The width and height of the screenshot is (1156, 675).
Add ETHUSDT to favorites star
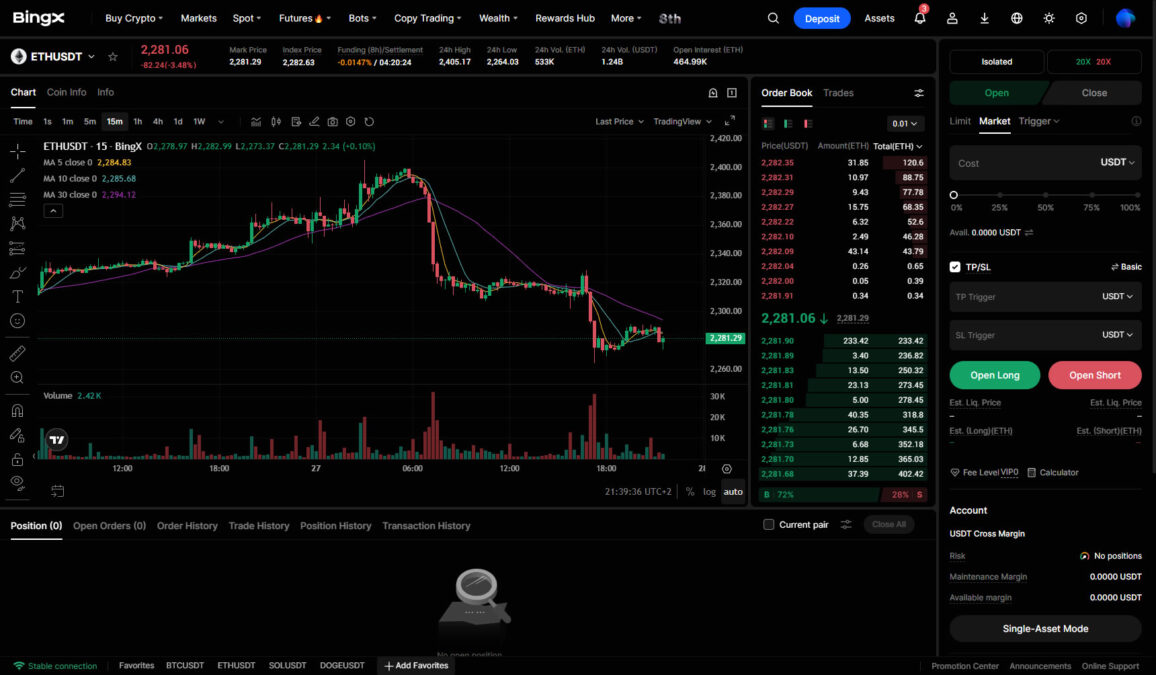(x=113, y=56)
